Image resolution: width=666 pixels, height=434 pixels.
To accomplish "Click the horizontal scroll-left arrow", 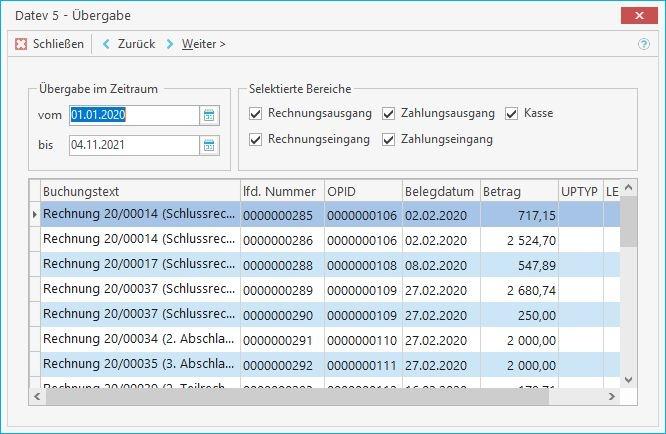I will (37, 396).
